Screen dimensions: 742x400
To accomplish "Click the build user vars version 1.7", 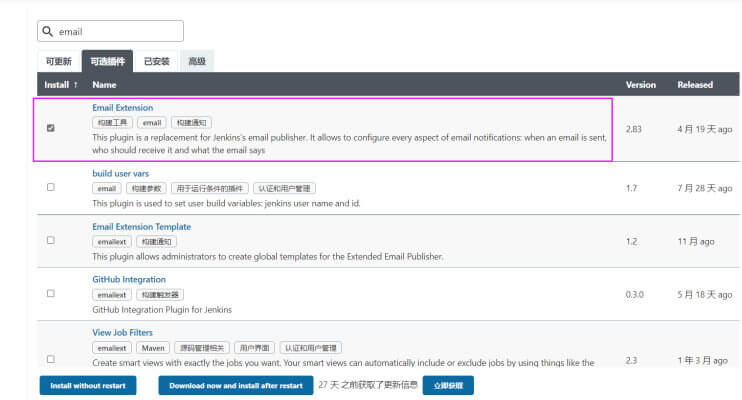I will pos(631,188).
